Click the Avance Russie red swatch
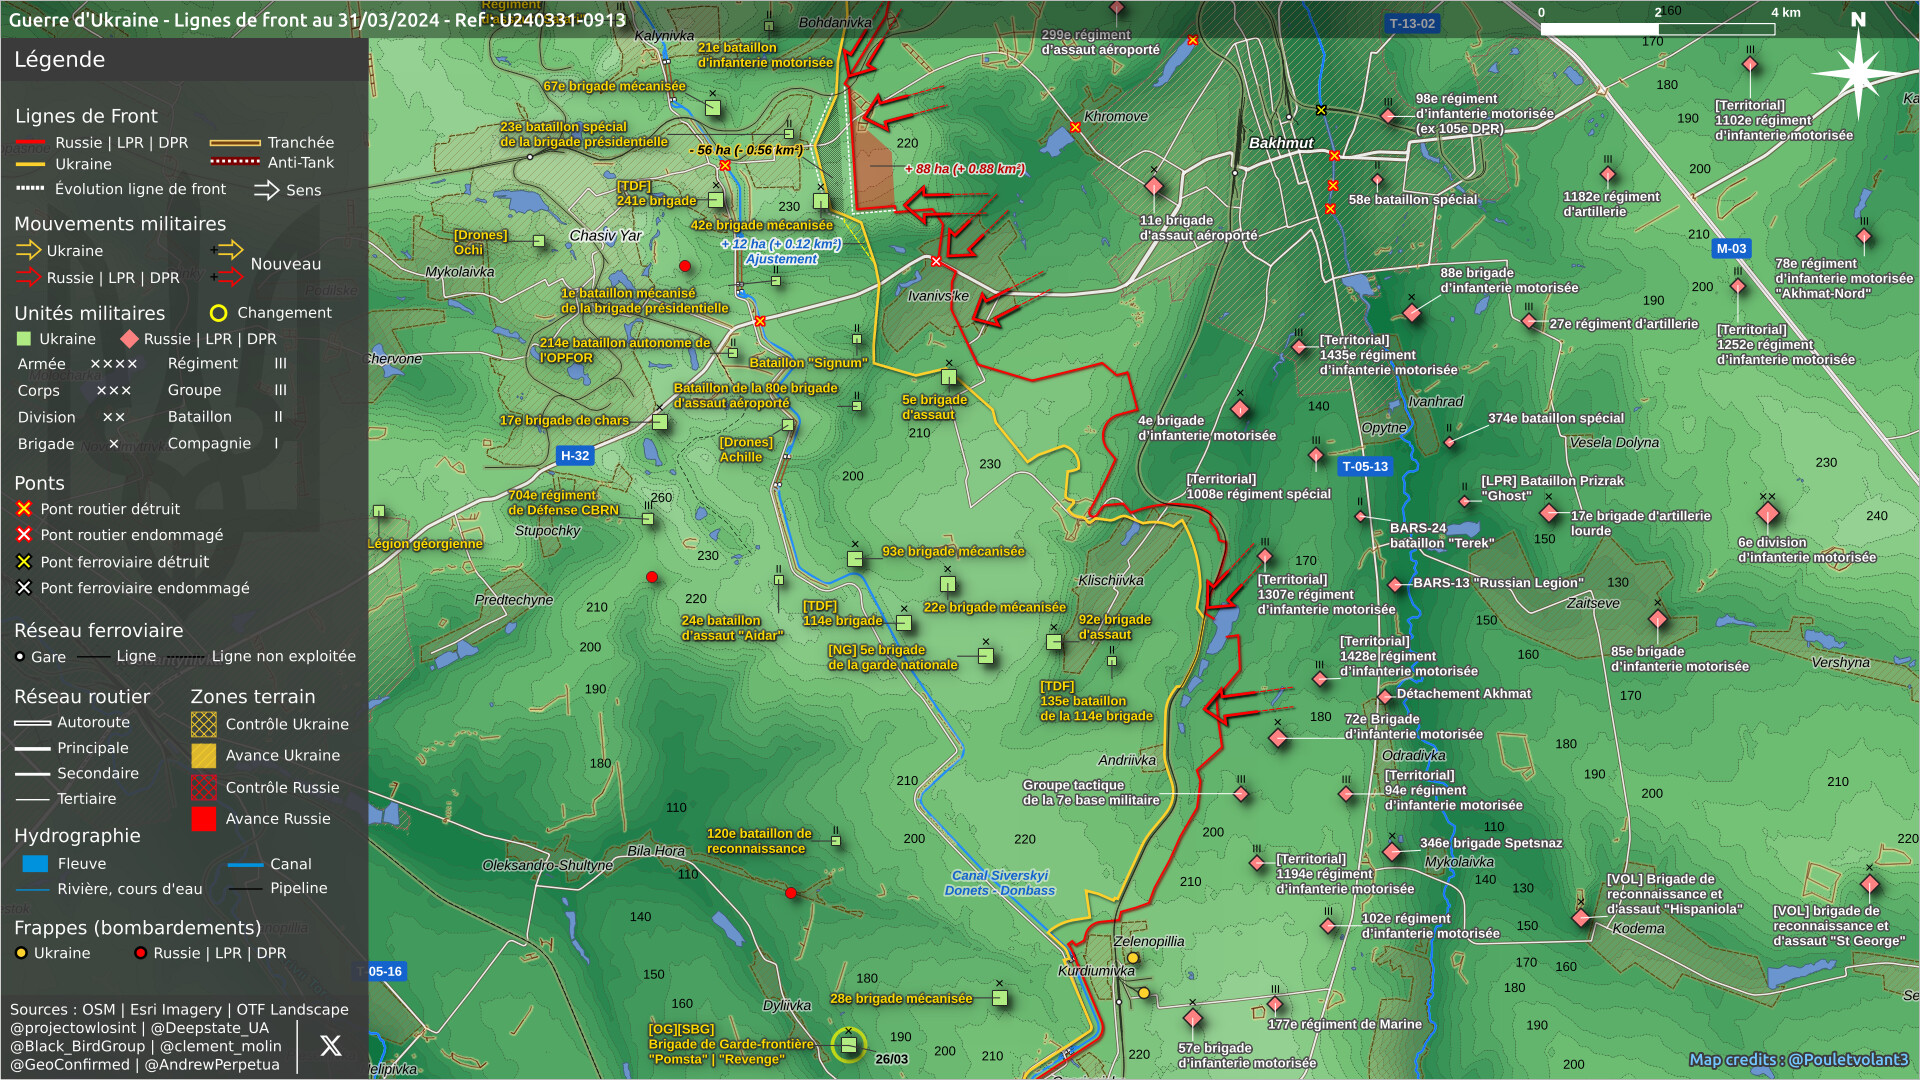 click(204, 819)
